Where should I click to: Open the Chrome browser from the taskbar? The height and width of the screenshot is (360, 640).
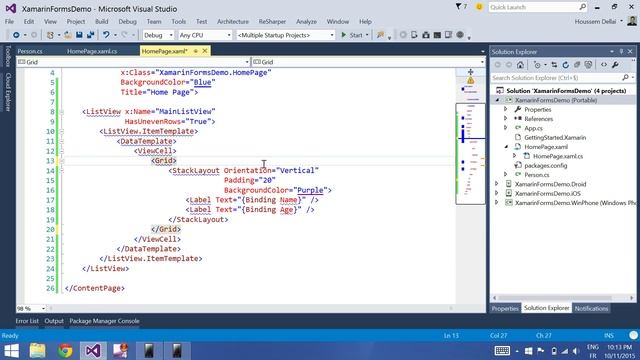pyautogui.click(x=65, y=351)
